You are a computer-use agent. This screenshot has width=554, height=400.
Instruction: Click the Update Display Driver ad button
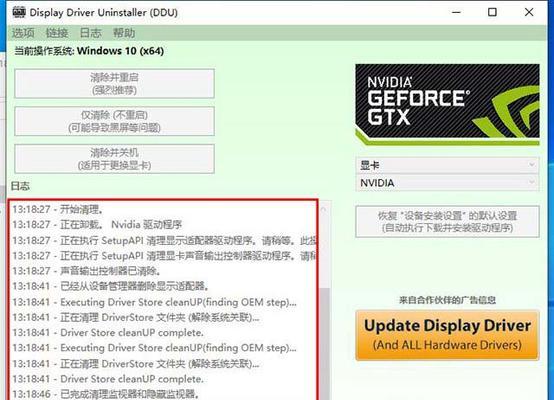tap(447, 335)
